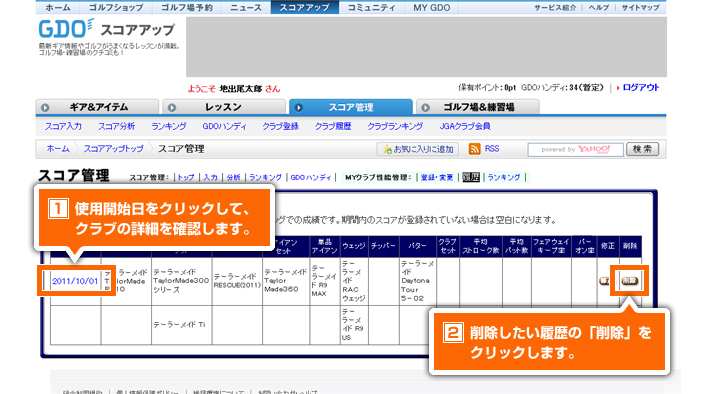Open the サイトマップ link
This screenshot has width=702, height=394.
click(640, 8)
